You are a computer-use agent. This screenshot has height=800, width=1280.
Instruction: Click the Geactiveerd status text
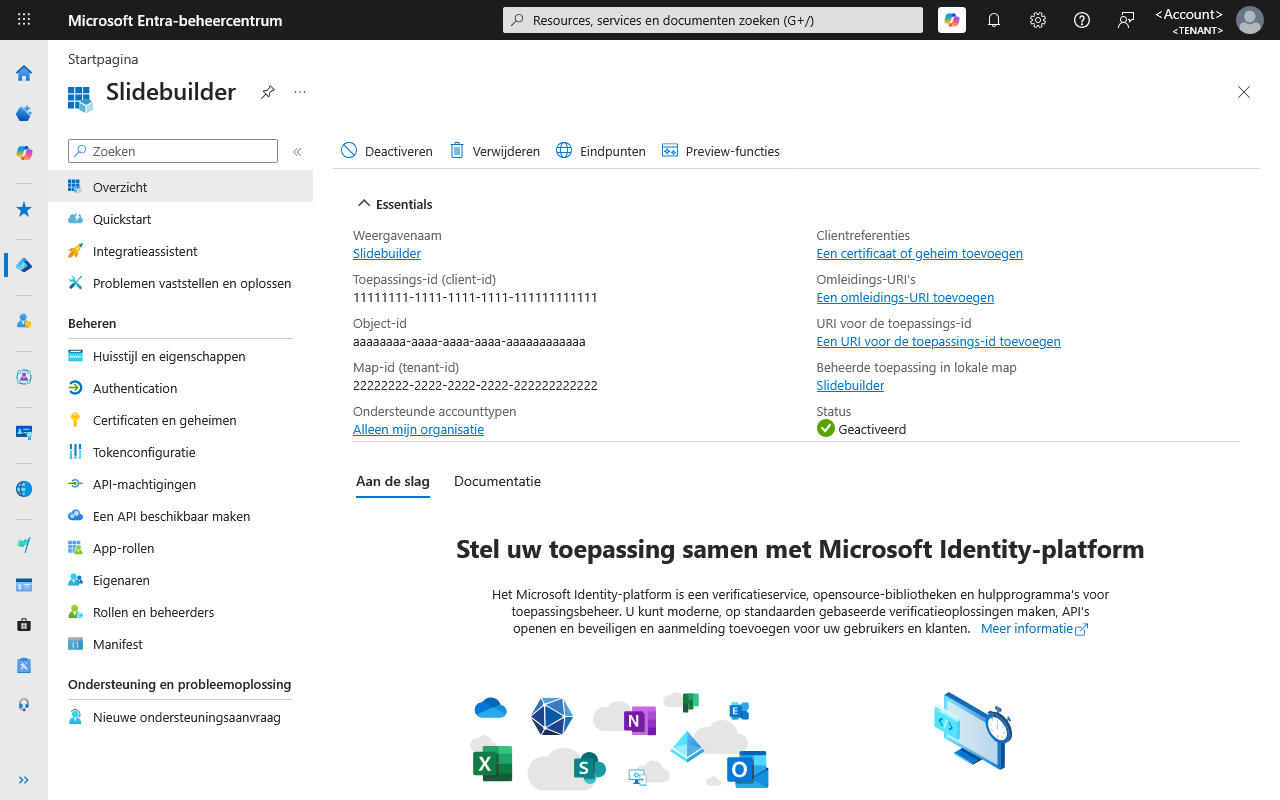click(x=872, y=430)
